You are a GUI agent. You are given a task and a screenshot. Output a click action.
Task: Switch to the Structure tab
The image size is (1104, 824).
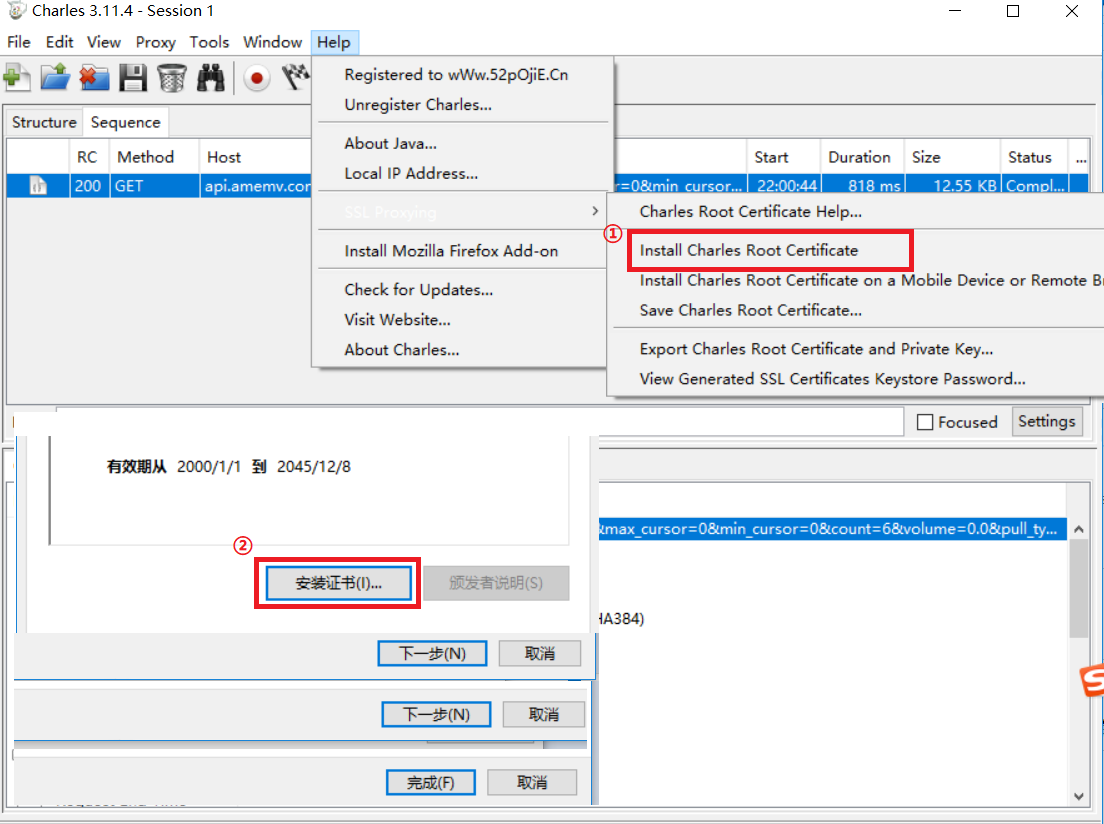tap(44, 122)
